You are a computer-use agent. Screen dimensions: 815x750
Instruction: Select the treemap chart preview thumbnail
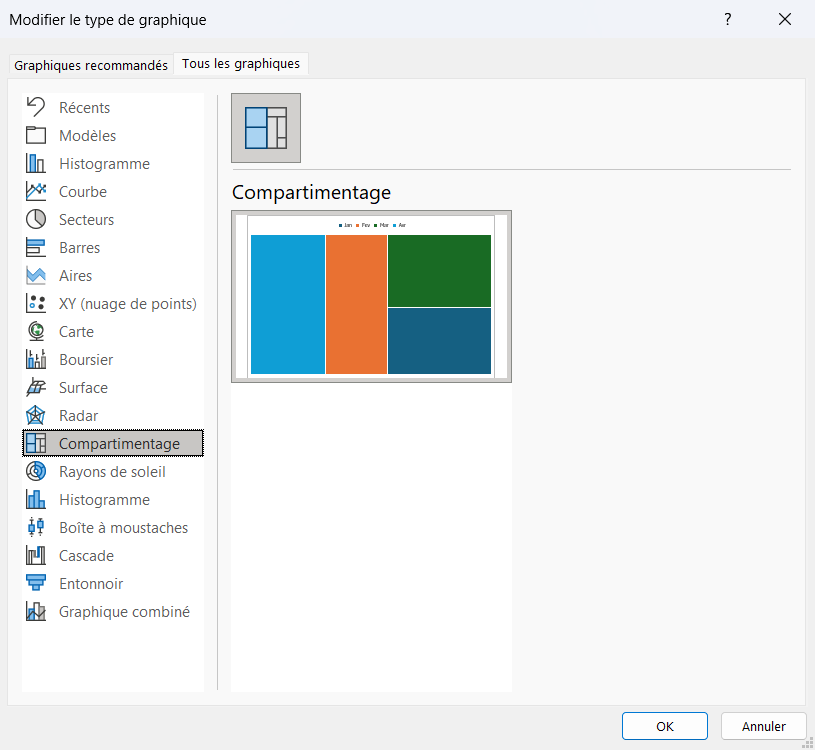[371, 296]
